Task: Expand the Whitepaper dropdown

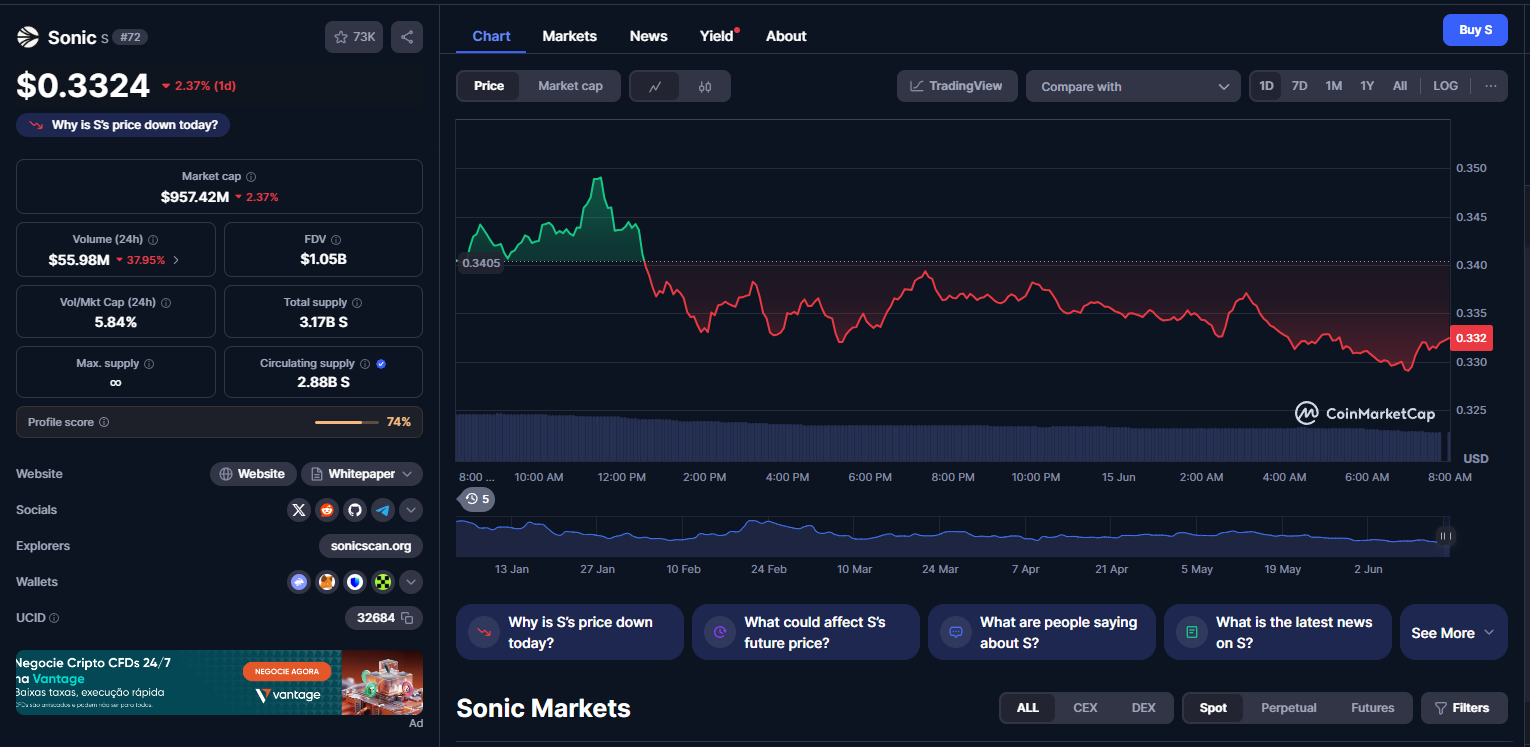Action: coord(362,474)
